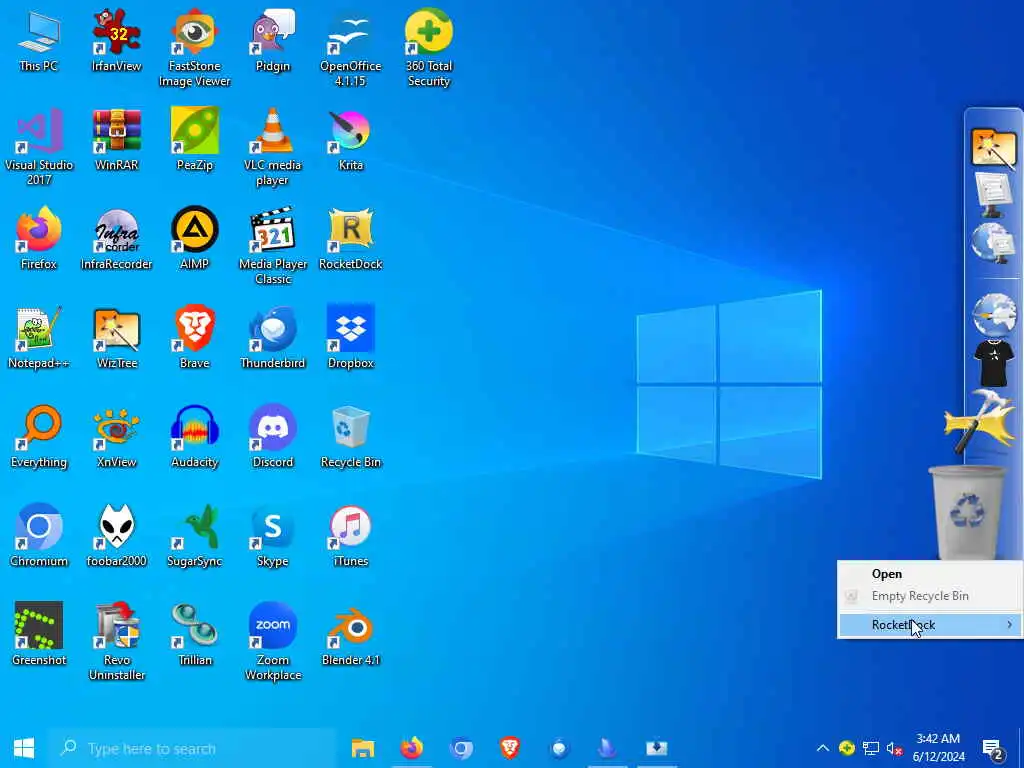
Task: Click VLC media player icon
Action: (x=273, y=147)
